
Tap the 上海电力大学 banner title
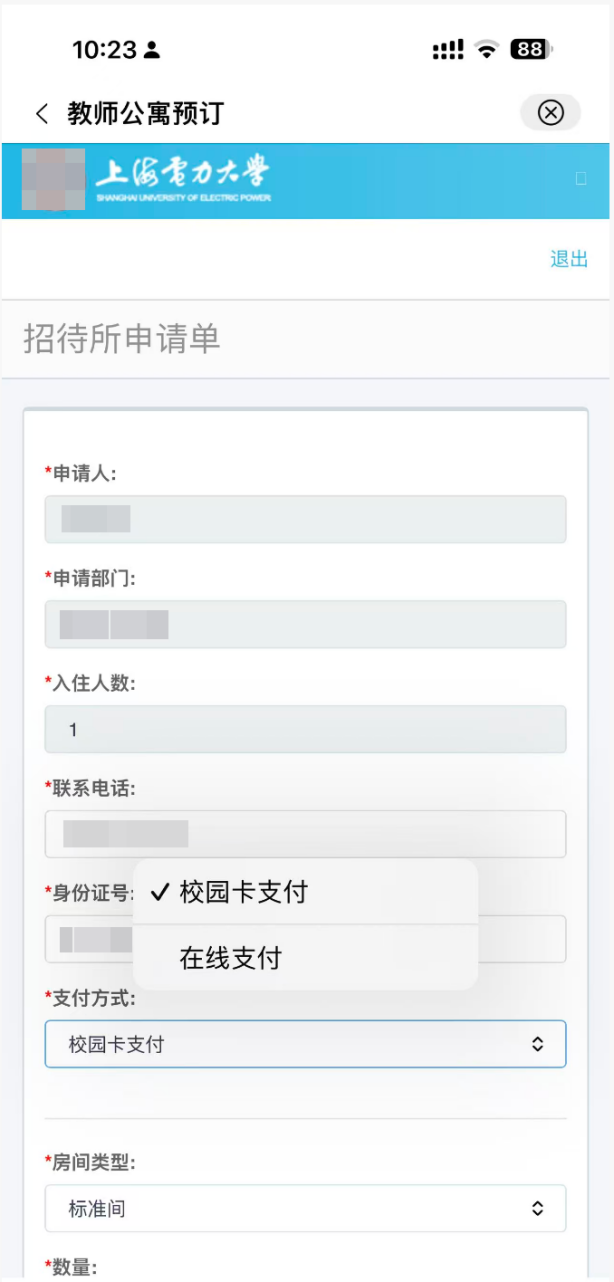pyautogui.click(x=183, y=180)
